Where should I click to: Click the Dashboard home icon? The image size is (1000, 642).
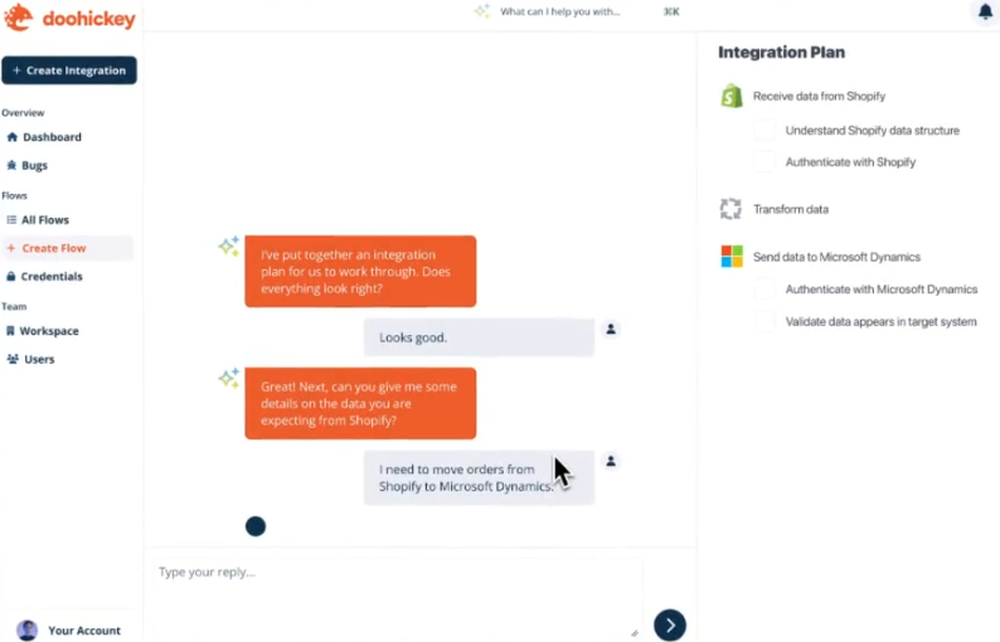[x=12, y=137]
